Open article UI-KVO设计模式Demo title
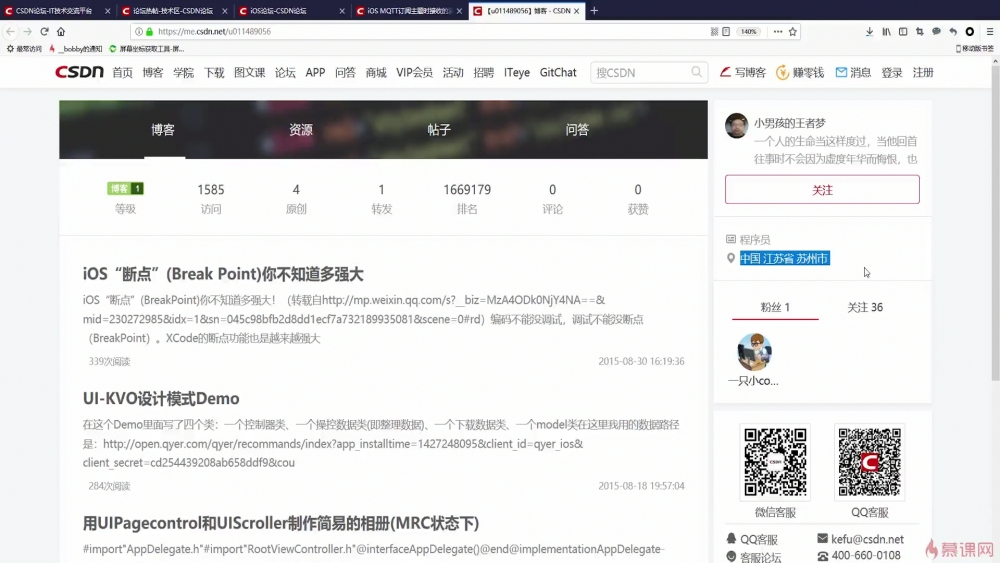Screen dimensions: 1000x563 161,398
